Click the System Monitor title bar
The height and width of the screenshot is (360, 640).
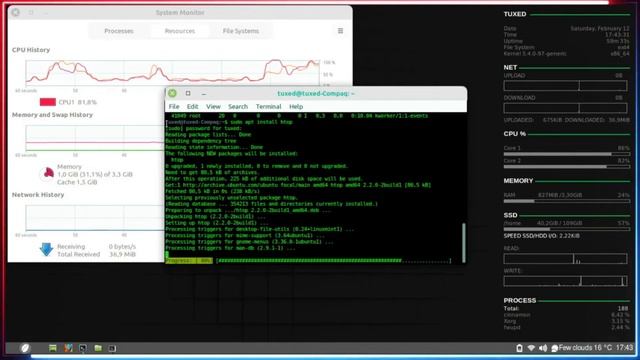pyautogui.click(x=180, y=13)
